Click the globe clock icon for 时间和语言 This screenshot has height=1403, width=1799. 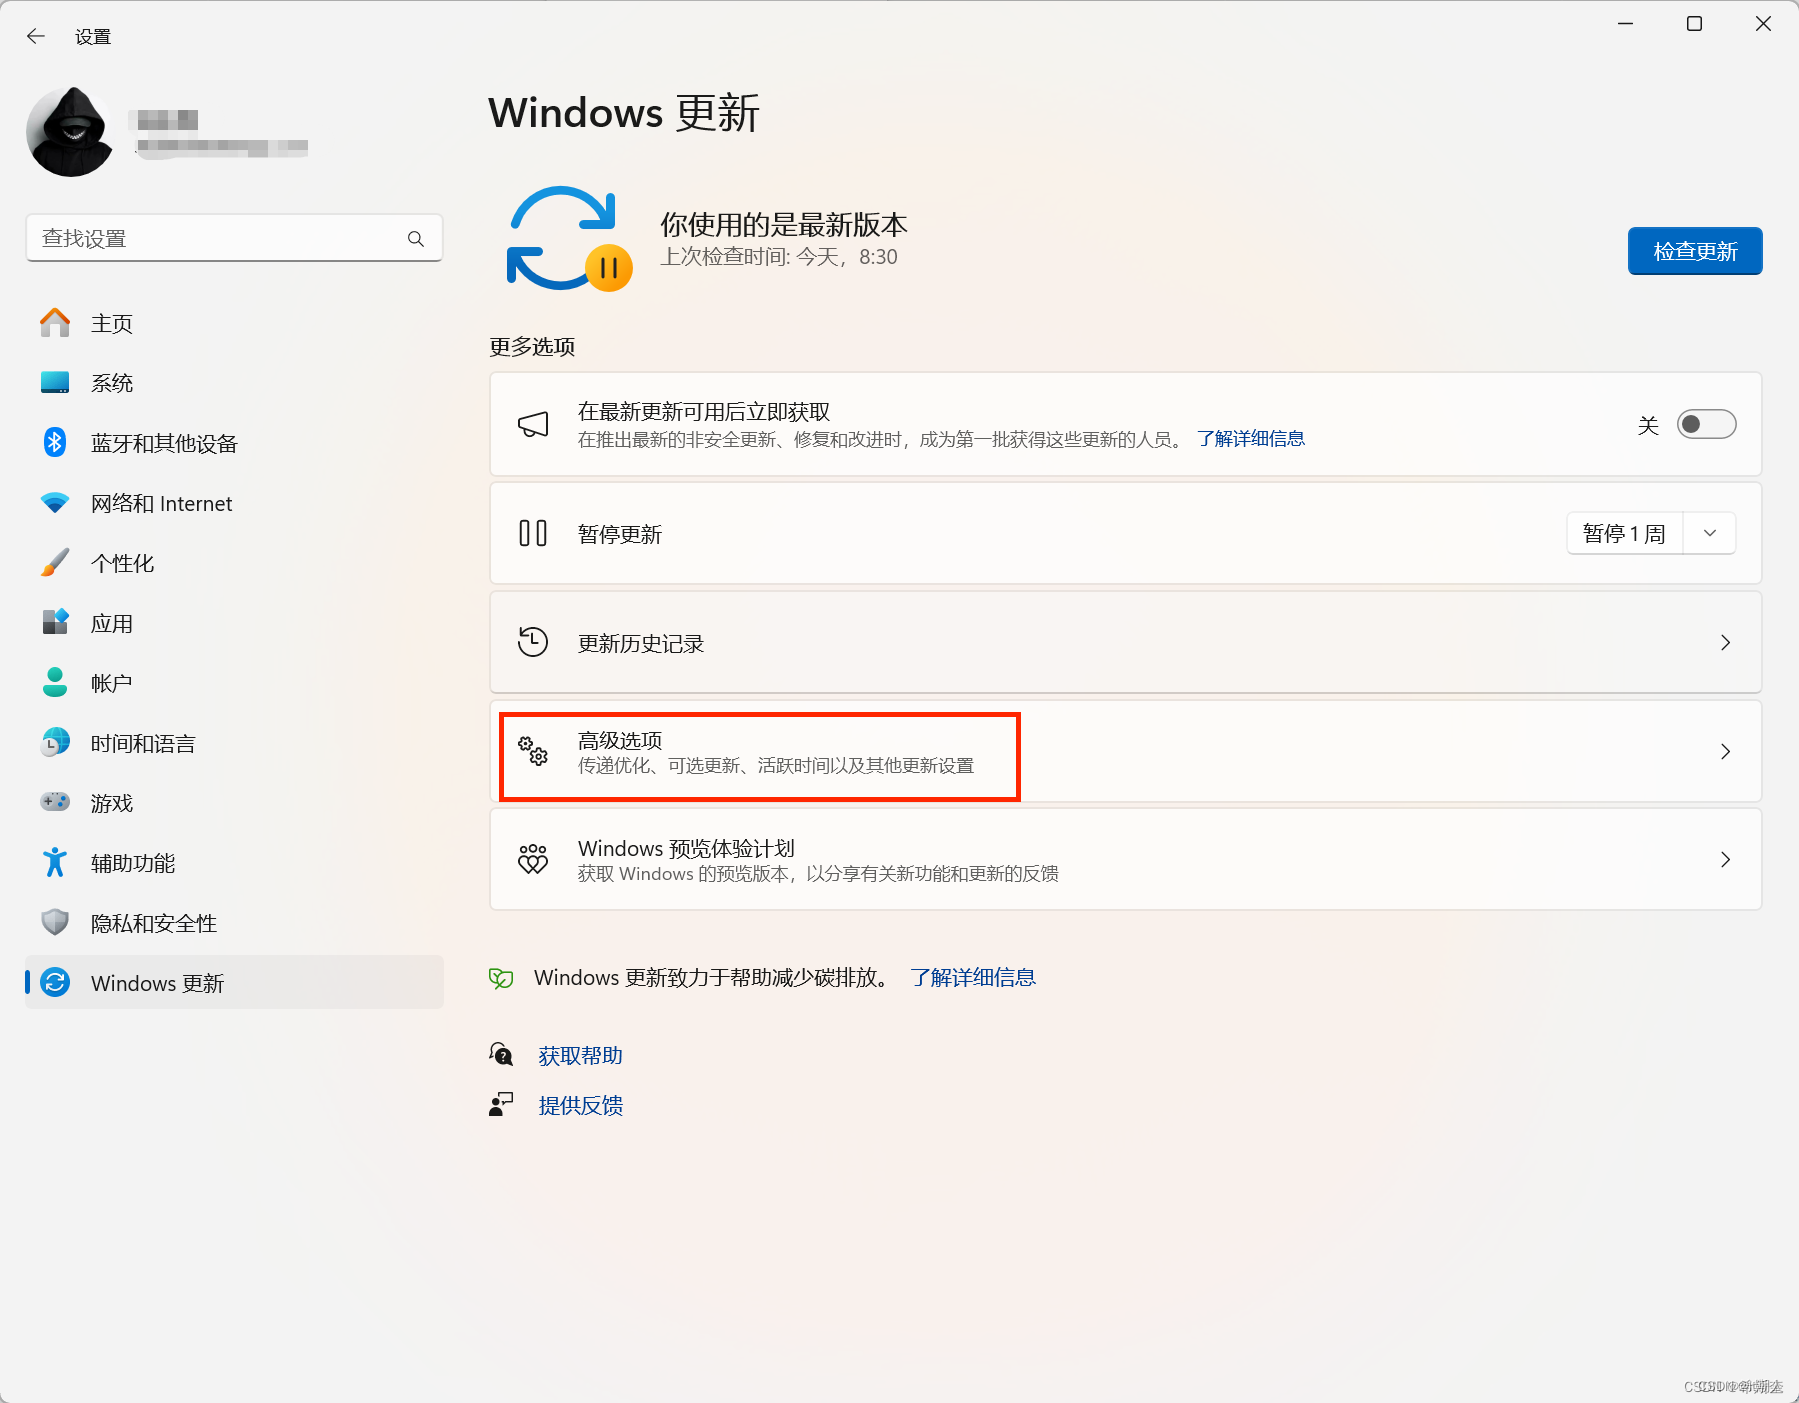click(x=55, y=742)
